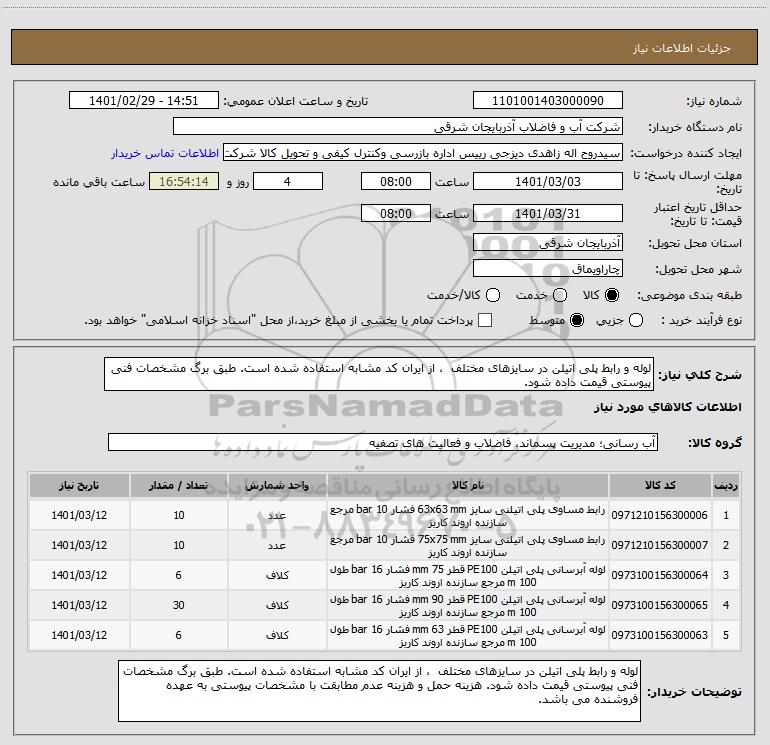Select product code 0973100156300064
770x745 pixels.
(x=660, y=575)
